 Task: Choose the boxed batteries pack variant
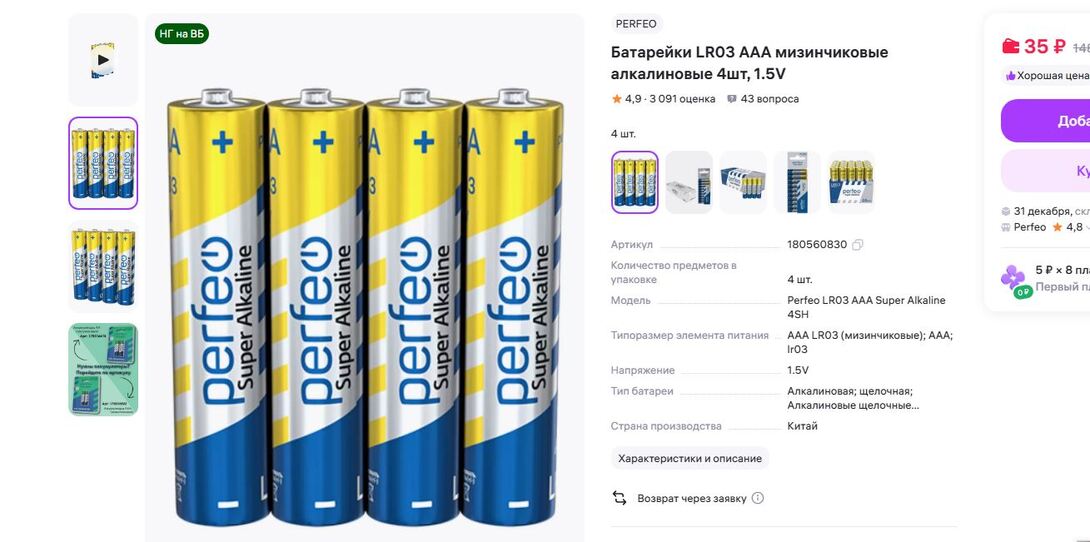(743, 182)
